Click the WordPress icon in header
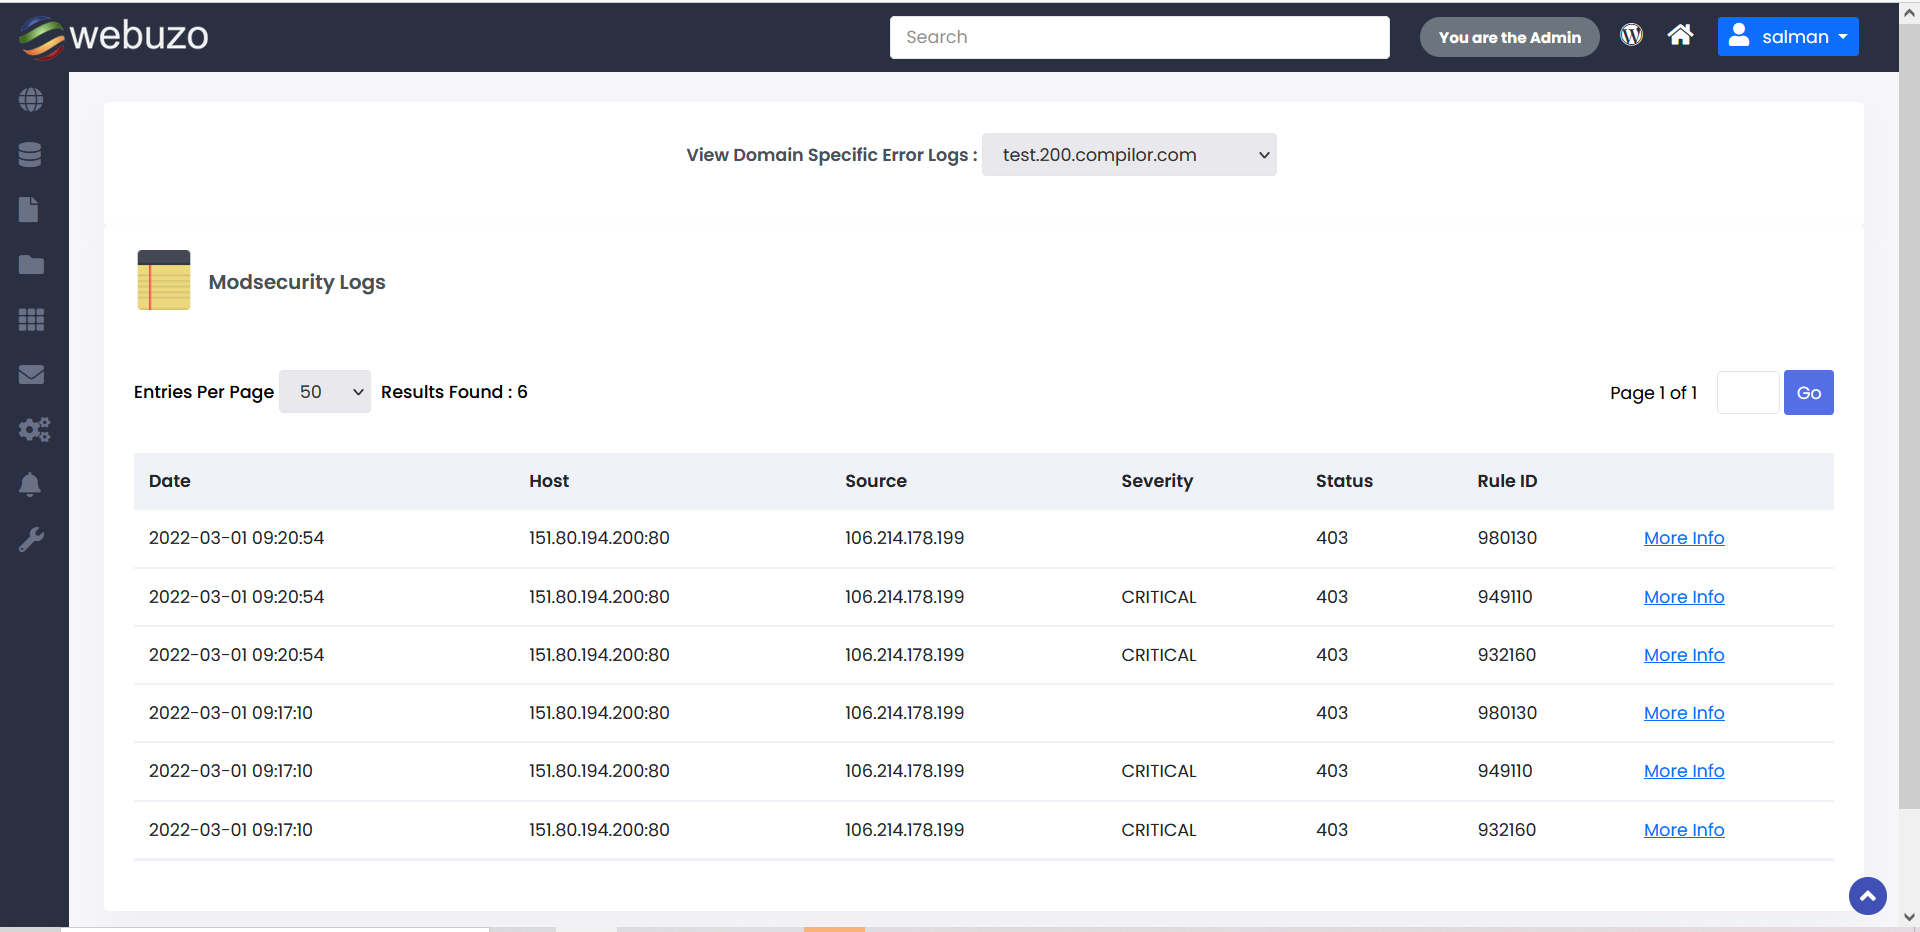Viewport: 1920px width, 932px height. (1631, 36)
